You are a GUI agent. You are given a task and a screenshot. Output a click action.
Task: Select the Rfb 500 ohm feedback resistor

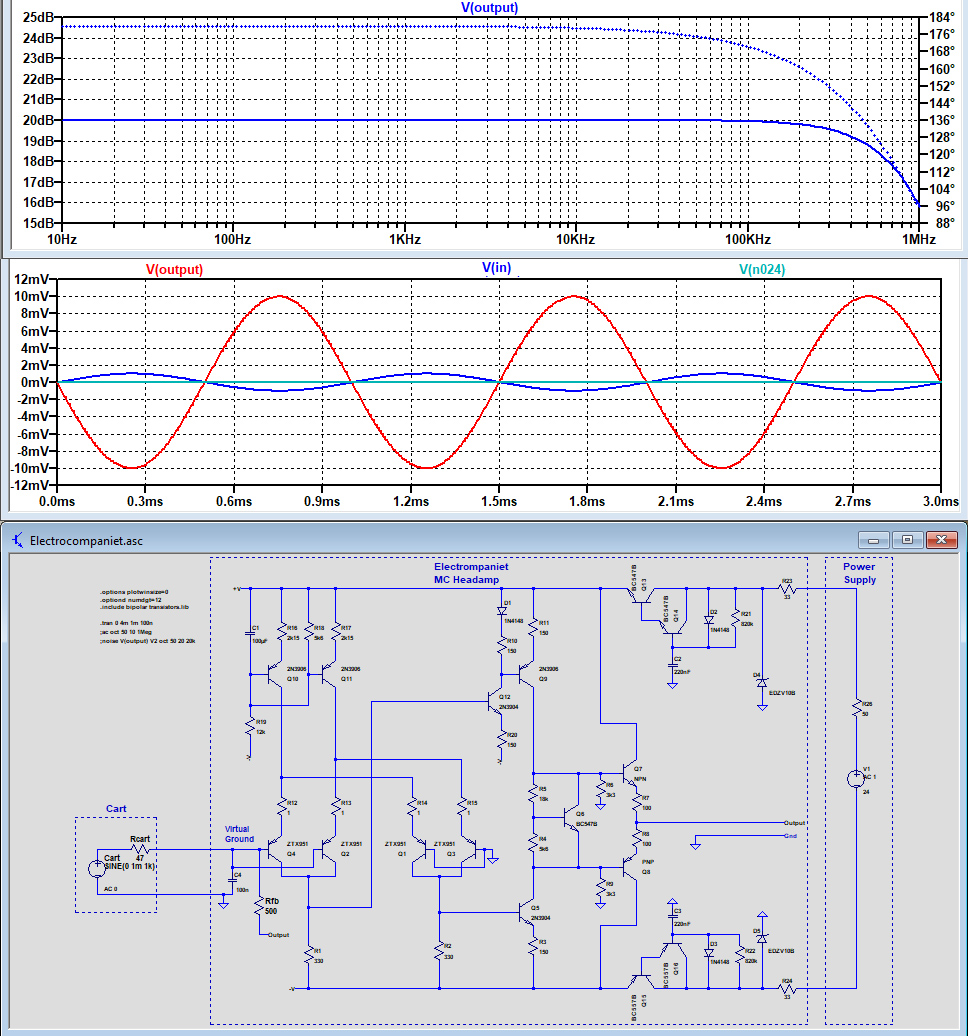[x=259, y=906]
